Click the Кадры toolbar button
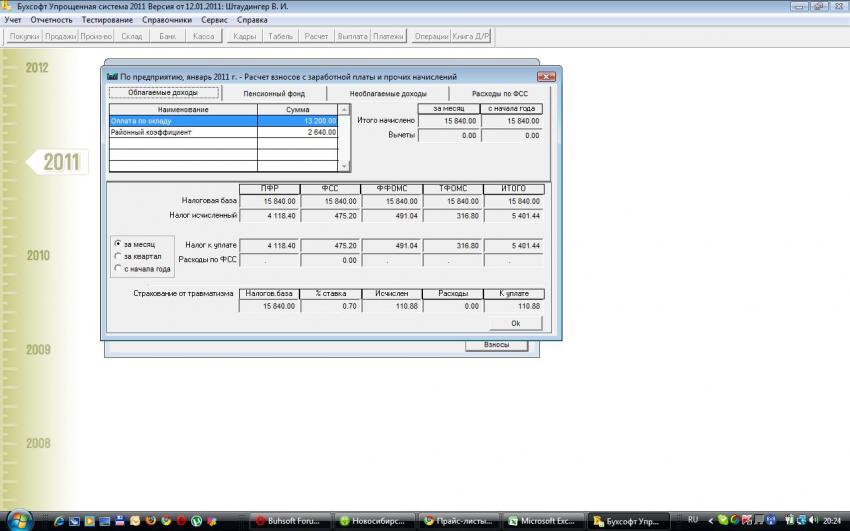The width and height of the screenshot is (850, 531). coord(244,37)
